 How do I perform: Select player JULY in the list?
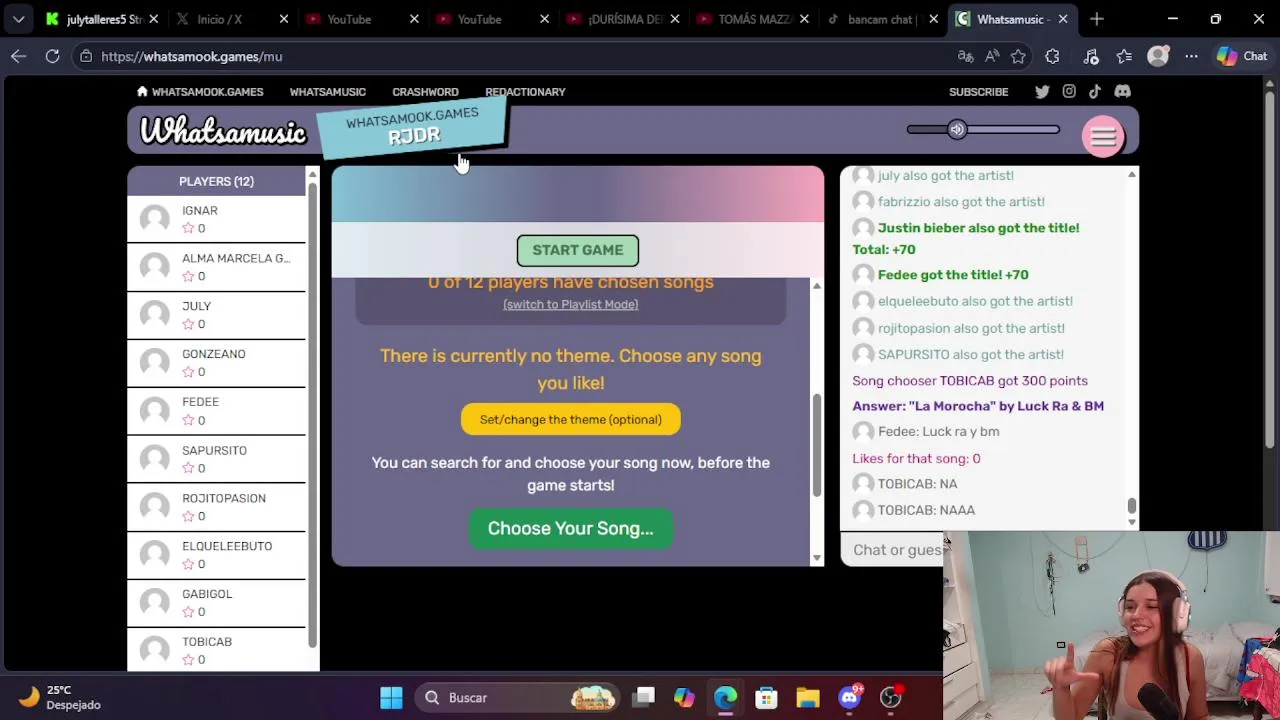tap(216, 315)
